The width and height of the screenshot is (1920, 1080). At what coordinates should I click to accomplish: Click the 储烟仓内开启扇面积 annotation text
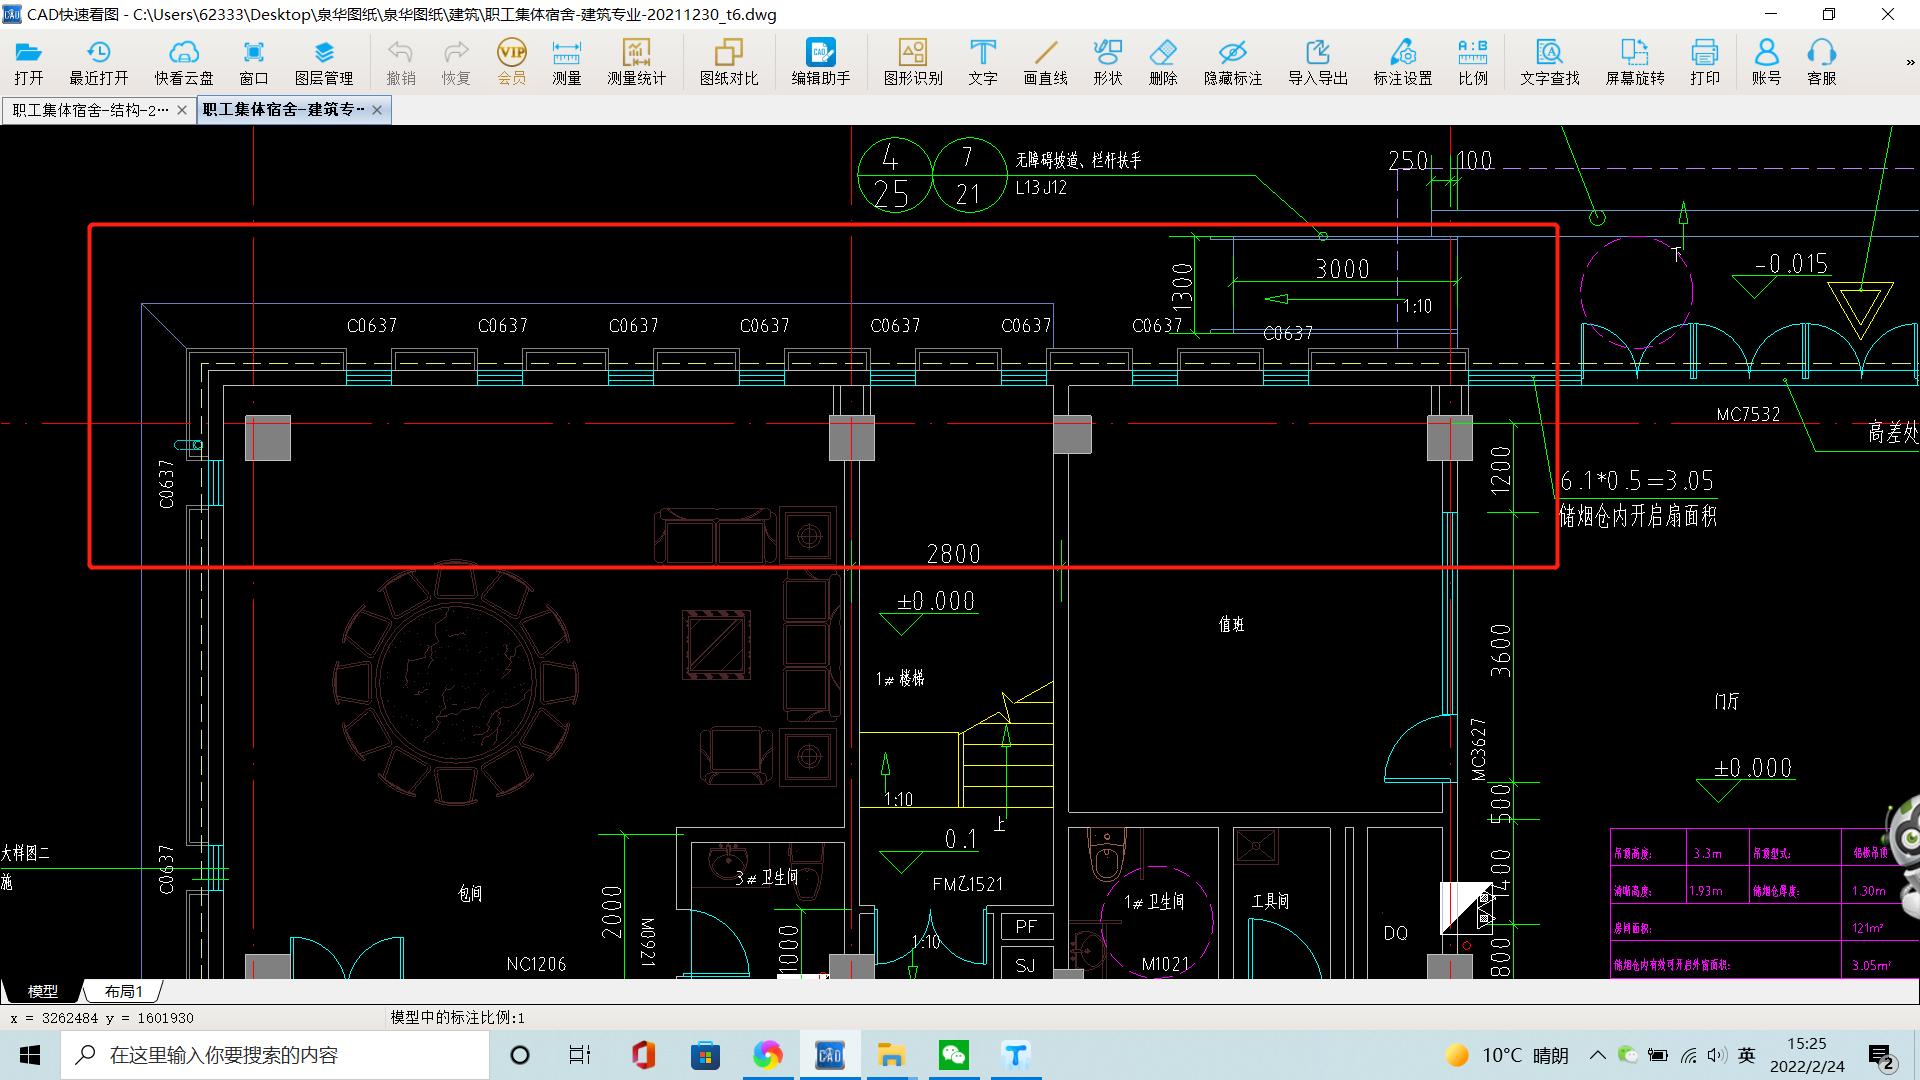pos(1638,516)
